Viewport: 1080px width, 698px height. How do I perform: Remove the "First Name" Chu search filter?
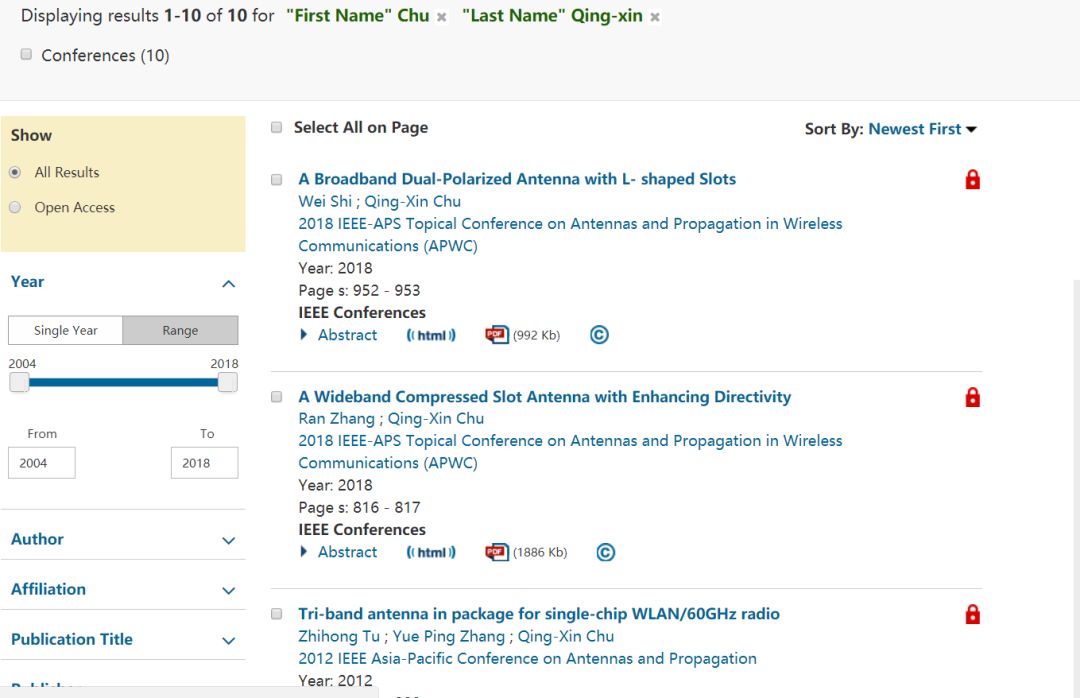click(442, 17)
